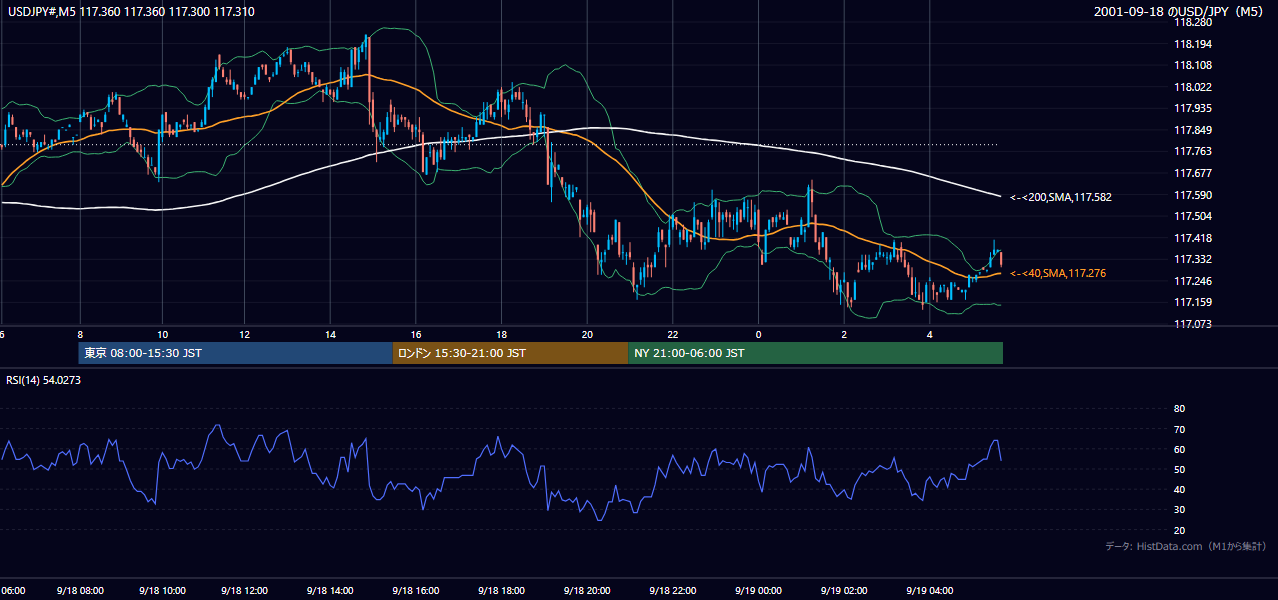Click the 117.159 price axis label
Viewport: 1278px width, 600px height.
1192,302
